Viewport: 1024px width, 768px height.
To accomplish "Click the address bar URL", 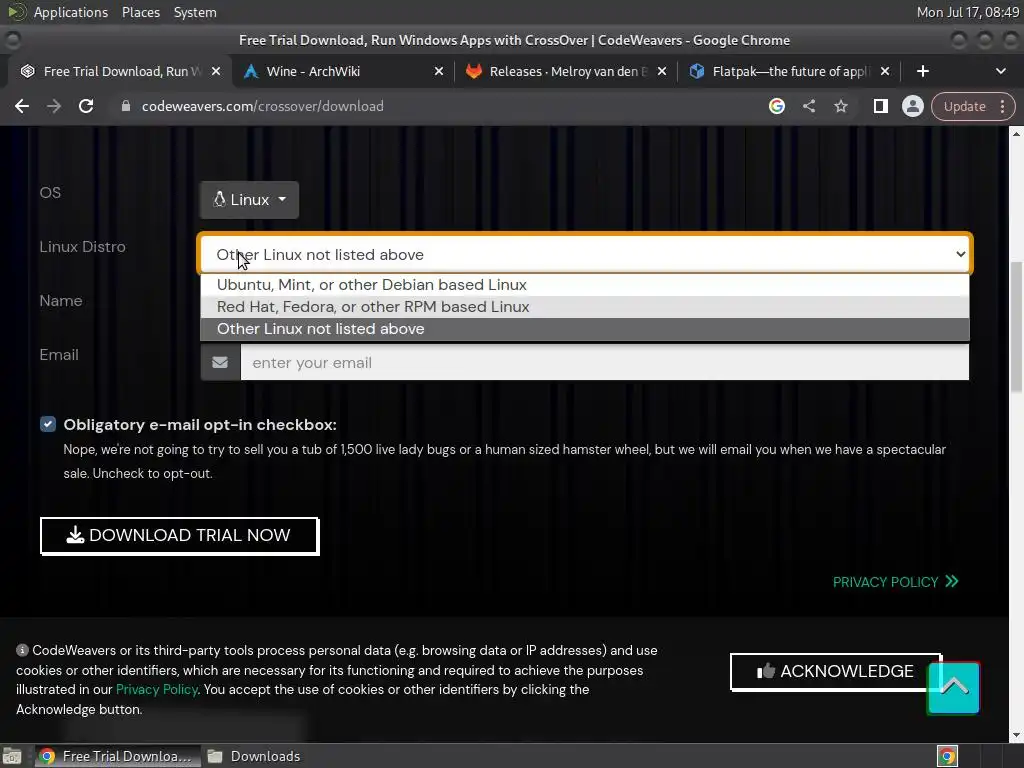I will pyautogui.click(x=263, y=106).
